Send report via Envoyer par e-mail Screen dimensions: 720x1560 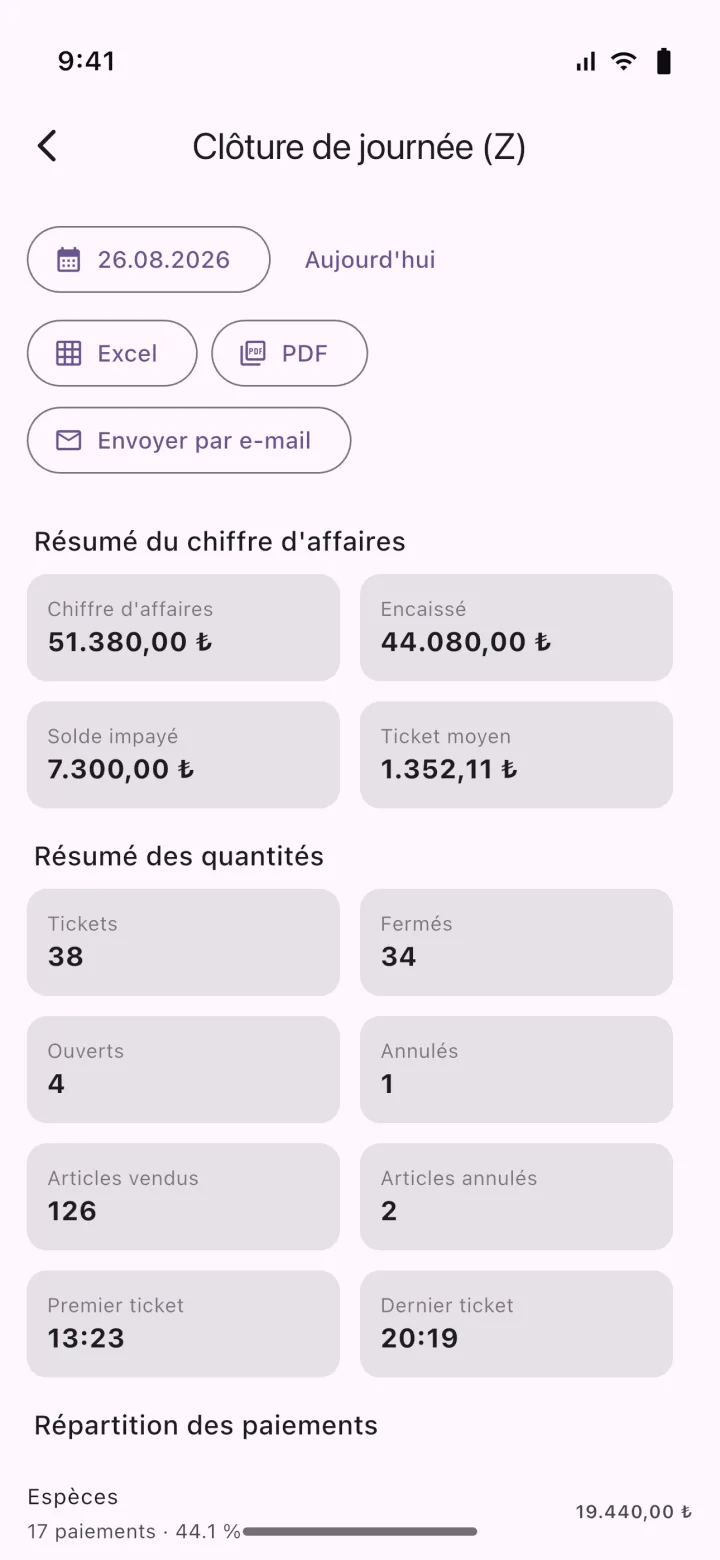(189, 440)
